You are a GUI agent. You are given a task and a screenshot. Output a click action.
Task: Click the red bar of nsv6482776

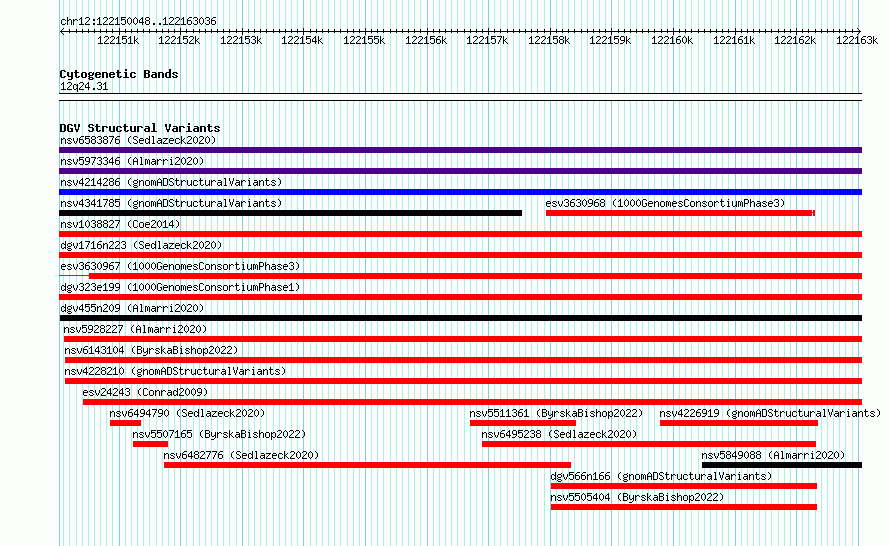coord(367,465)
